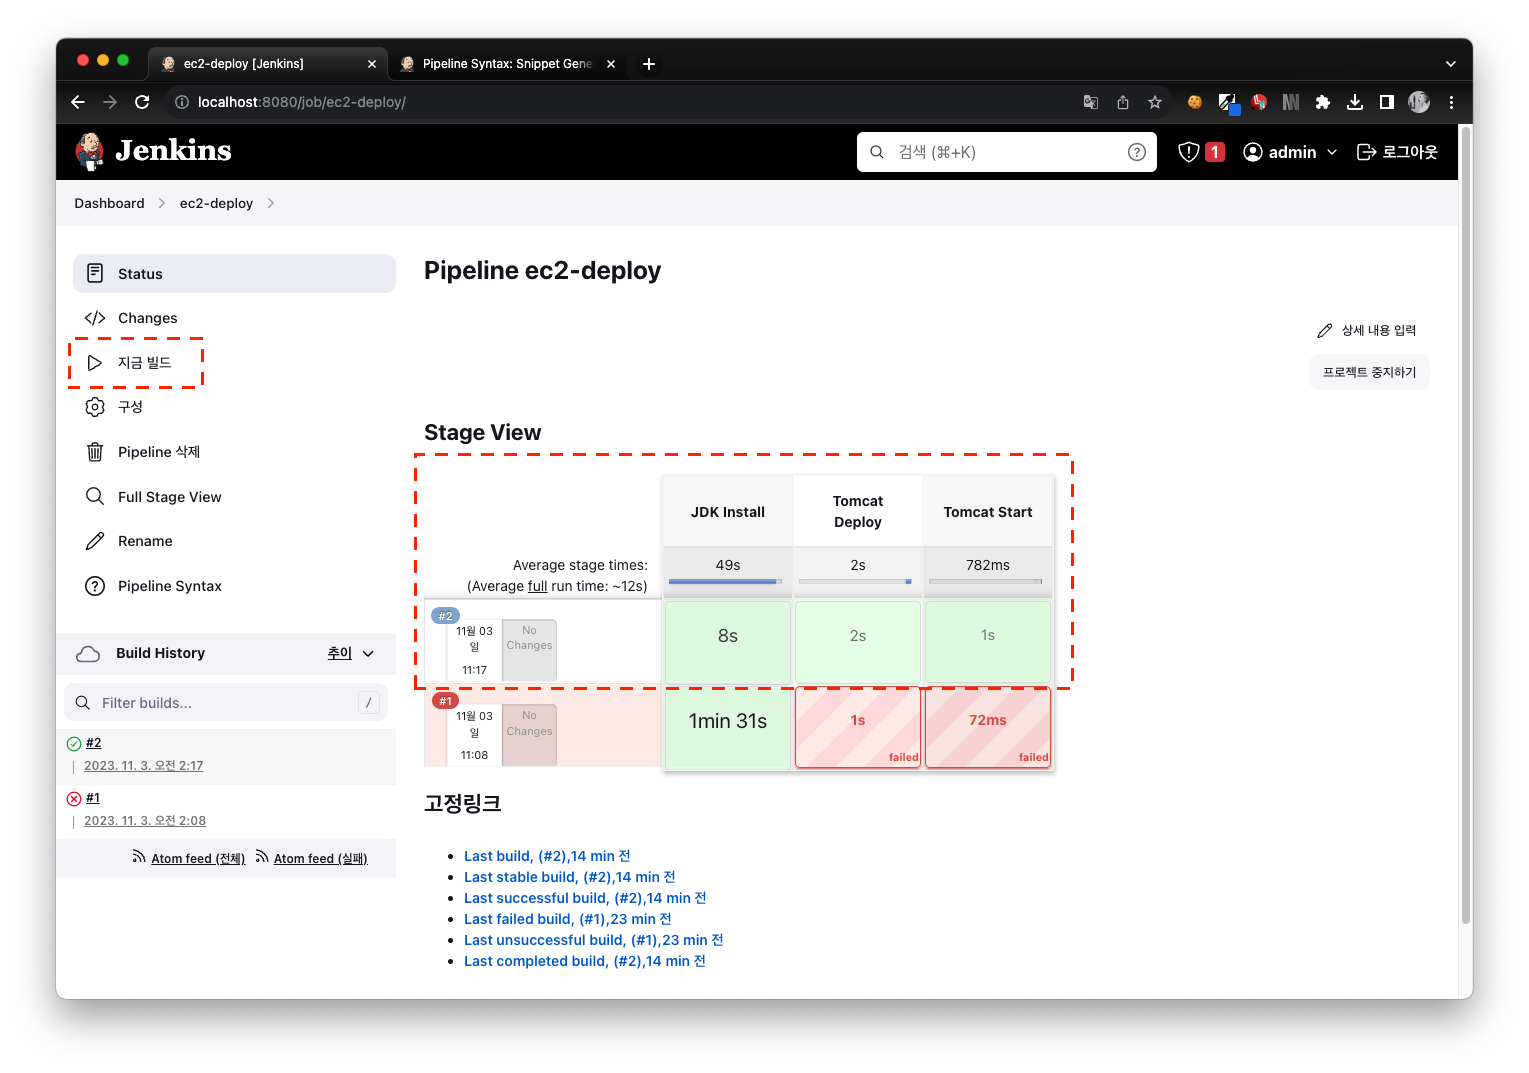Select the Status sidebar item
The width and height of the screenshot is (1529, 1073).
pos(234,274)
